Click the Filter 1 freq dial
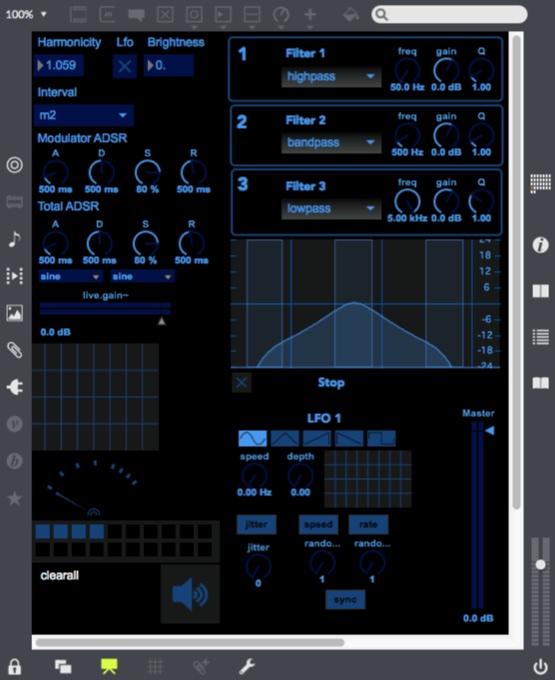Image resolution: width=555 pixels, height=680 pixels. tap(407, 71)
